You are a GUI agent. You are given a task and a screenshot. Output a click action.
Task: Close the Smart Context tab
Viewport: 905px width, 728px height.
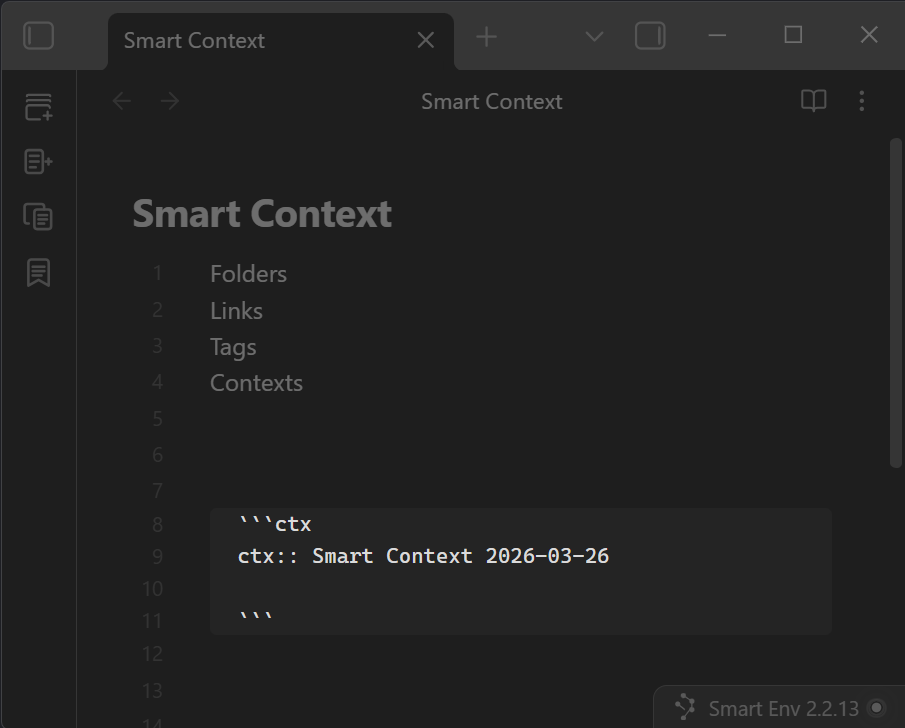click(x=425, y=40)
